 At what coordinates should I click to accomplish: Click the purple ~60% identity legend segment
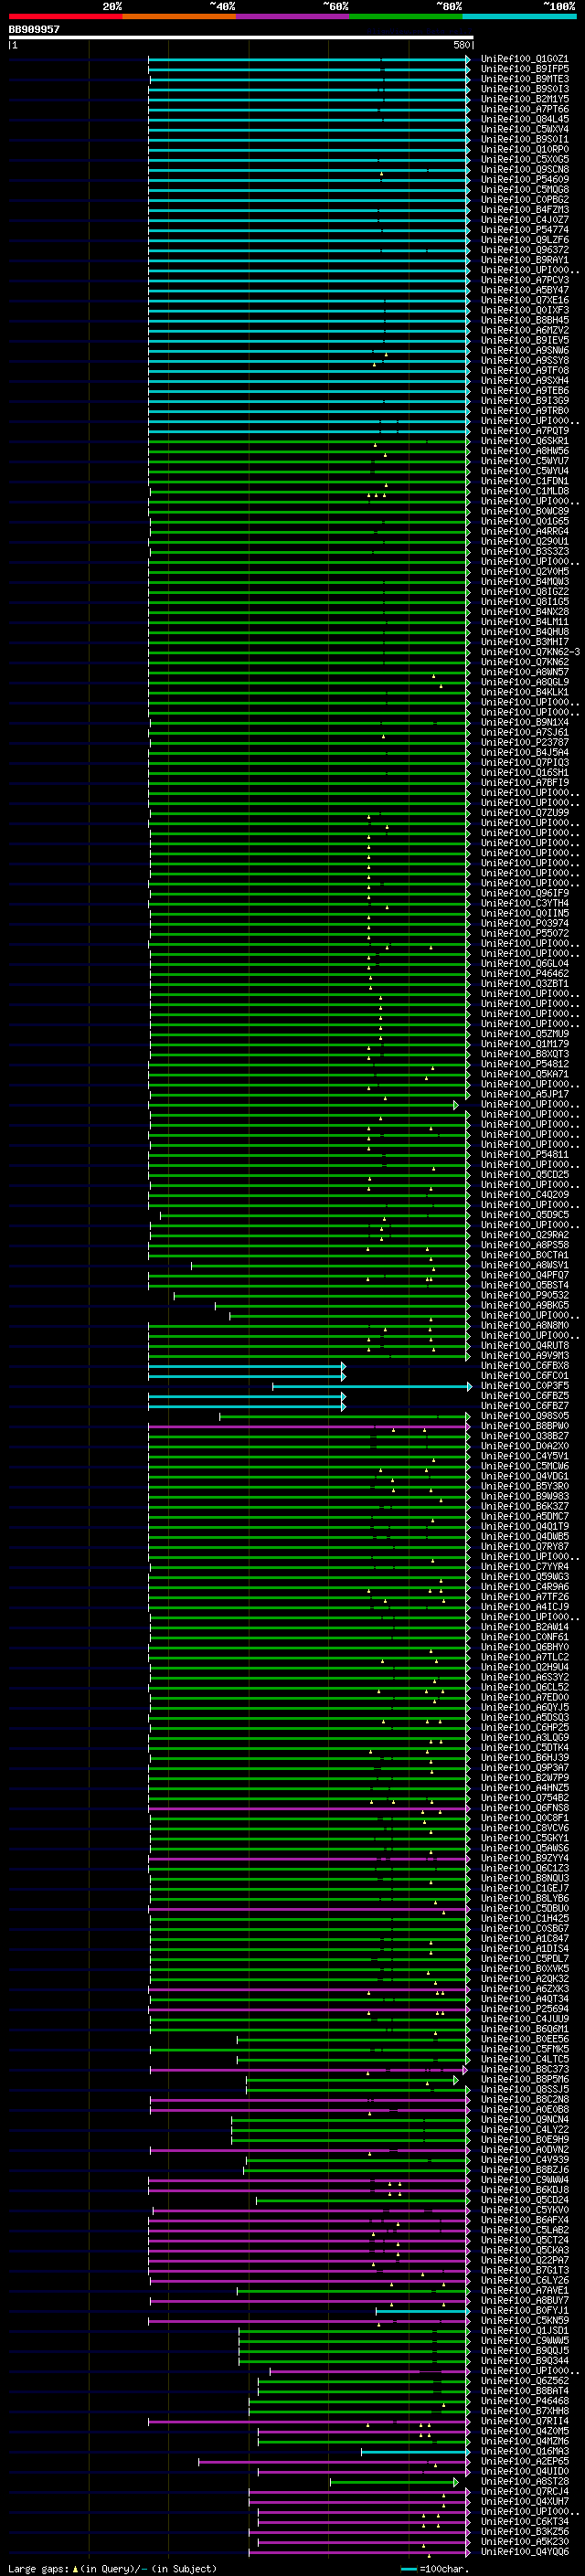(x=293, y=16)
